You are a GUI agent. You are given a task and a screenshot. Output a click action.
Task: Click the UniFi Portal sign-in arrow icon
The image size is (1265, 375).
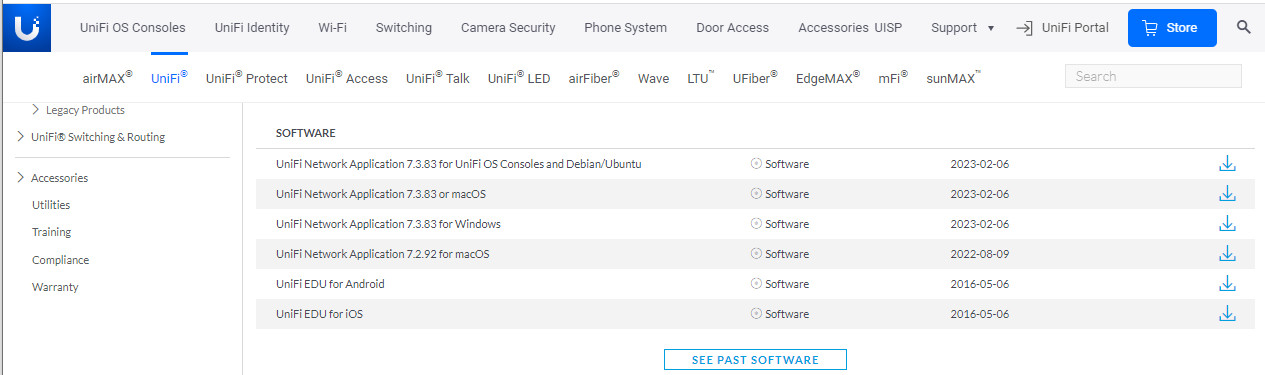(x=1024, y=28)
